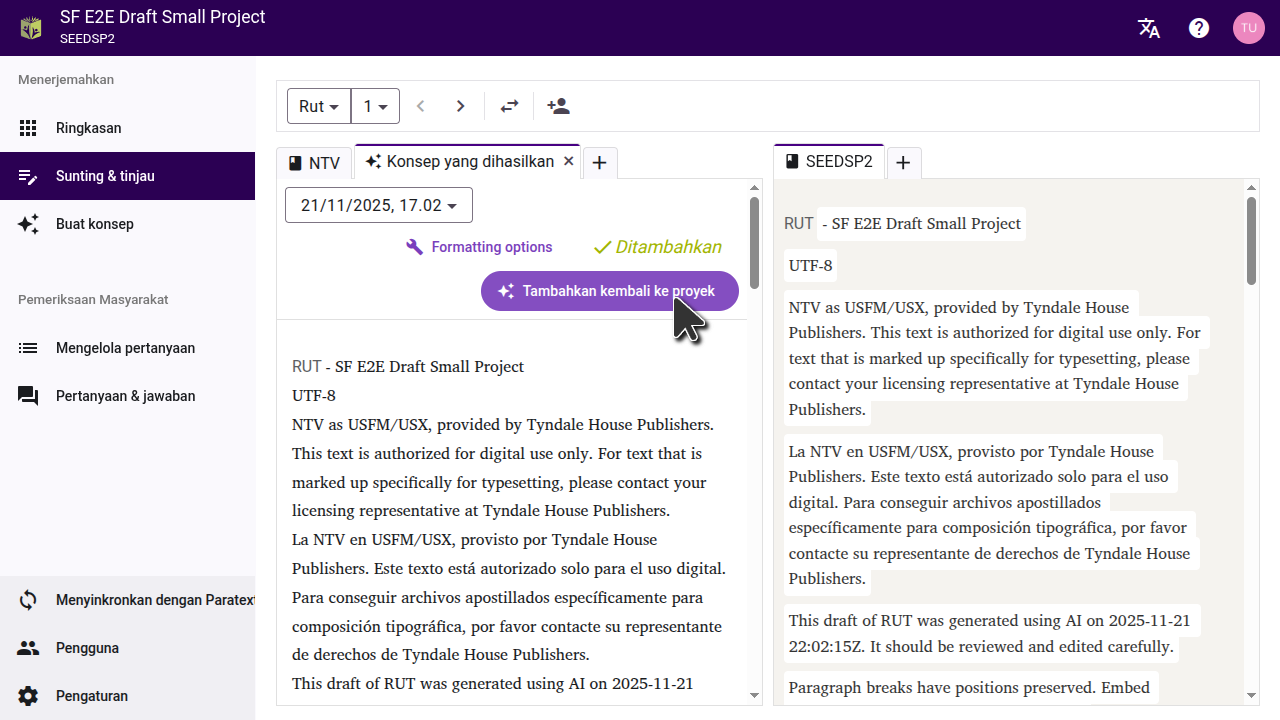Viewport: 1280px width, 720px height.
Task: Open the Rut book dropdown
Action: [x=319, y=106]
